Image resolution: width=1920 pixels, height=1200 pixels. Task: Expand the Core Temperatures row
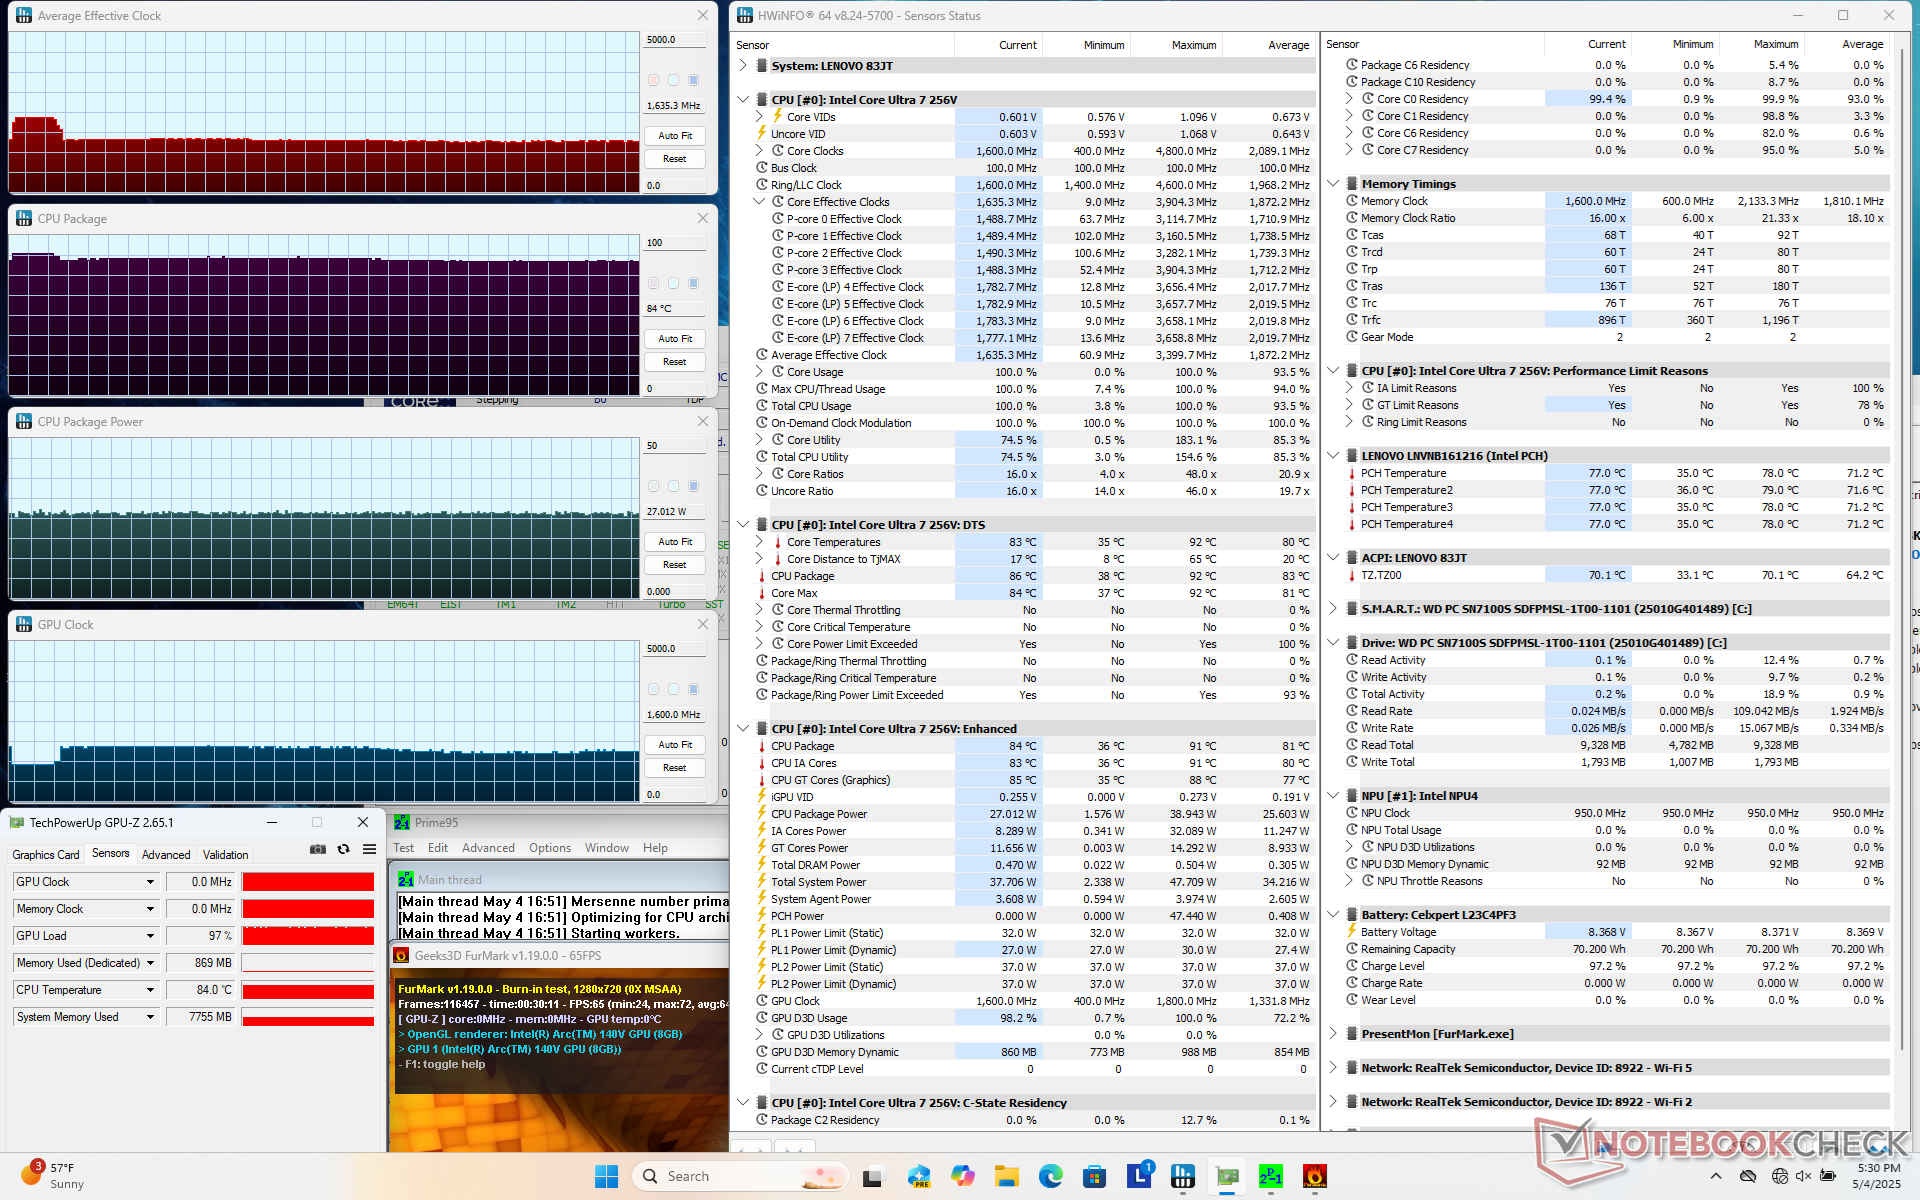759,542
